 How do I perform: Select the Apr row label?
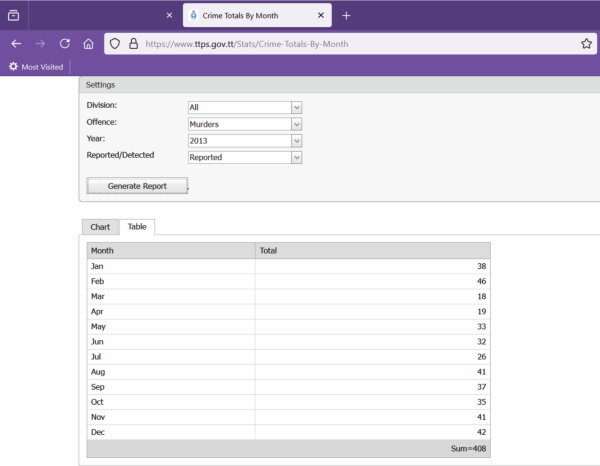coord(97,311)
